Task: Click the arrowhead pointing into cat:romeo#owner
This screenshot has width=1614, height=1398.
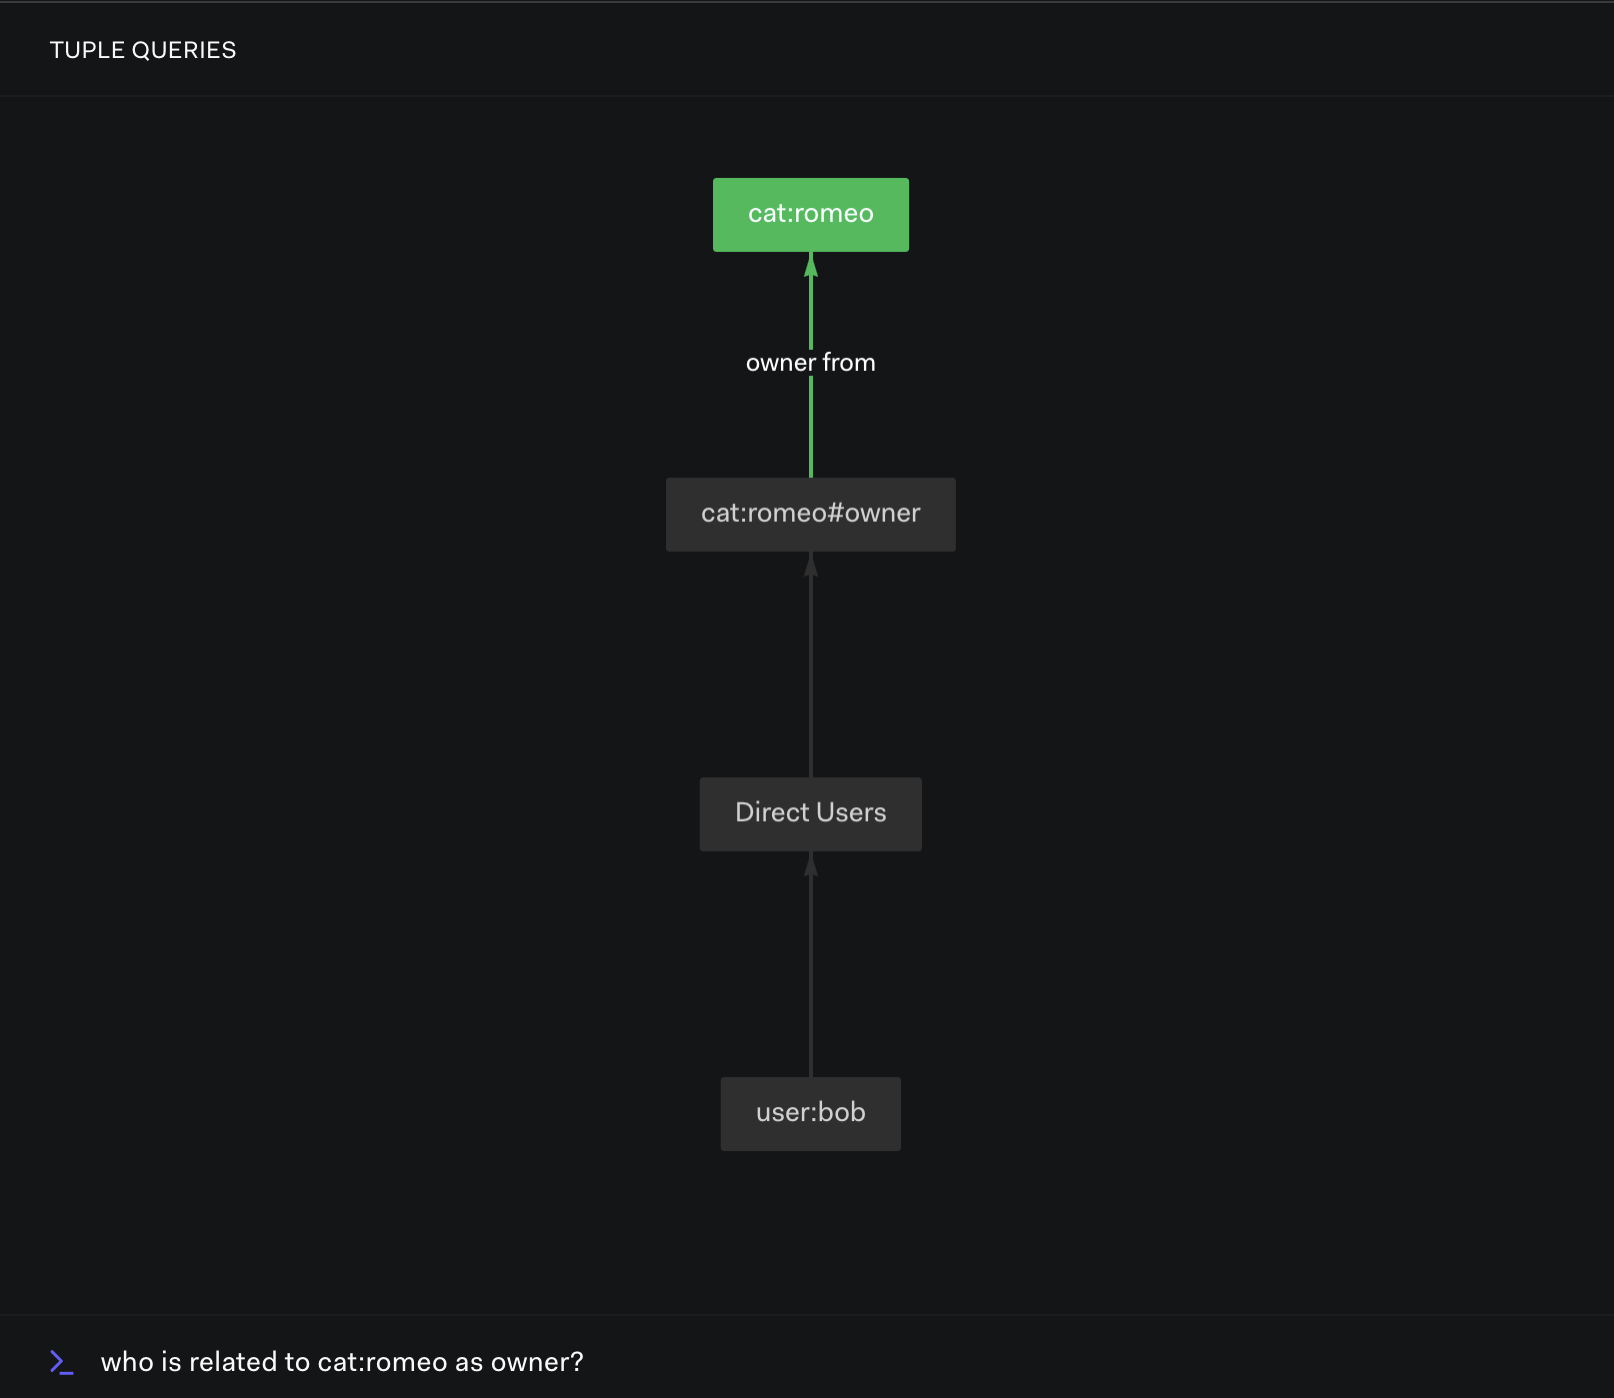Action: point(811,565)
